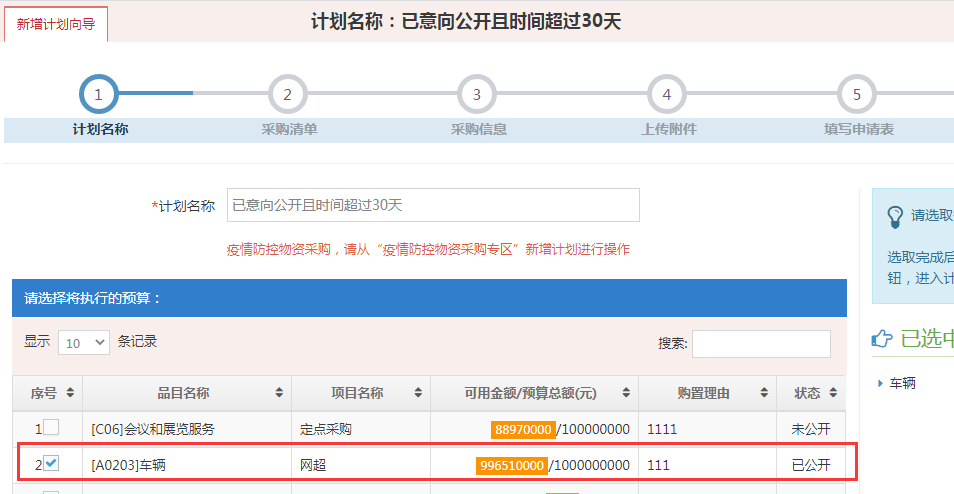Click inside the 计划名称 text field
This screenshot has width=954, height=494.
[x=433, y=205]
